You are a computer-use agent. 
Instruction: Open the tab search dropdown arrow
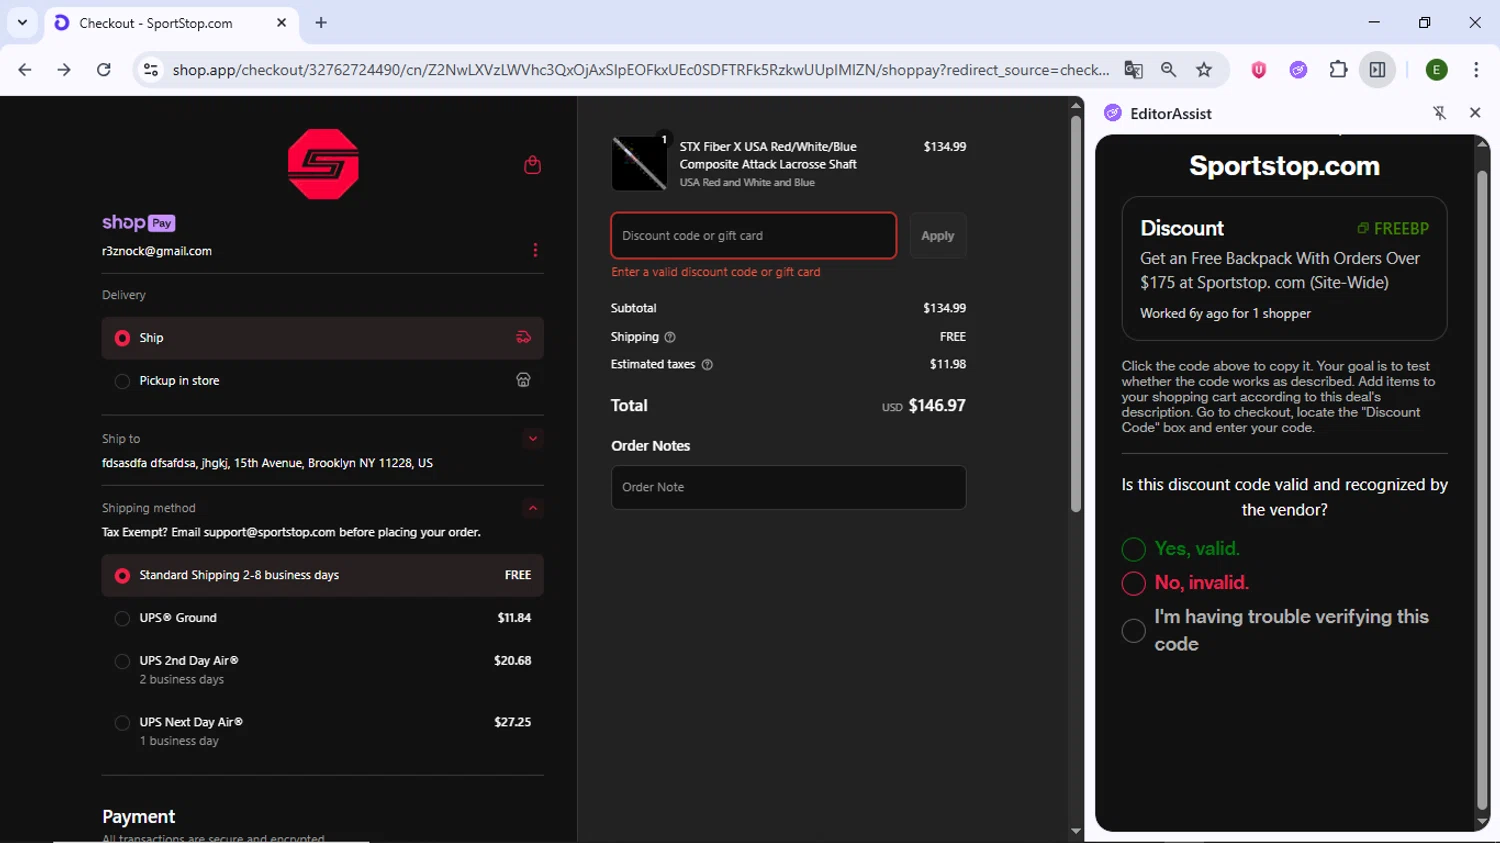[x=22, y=22]
